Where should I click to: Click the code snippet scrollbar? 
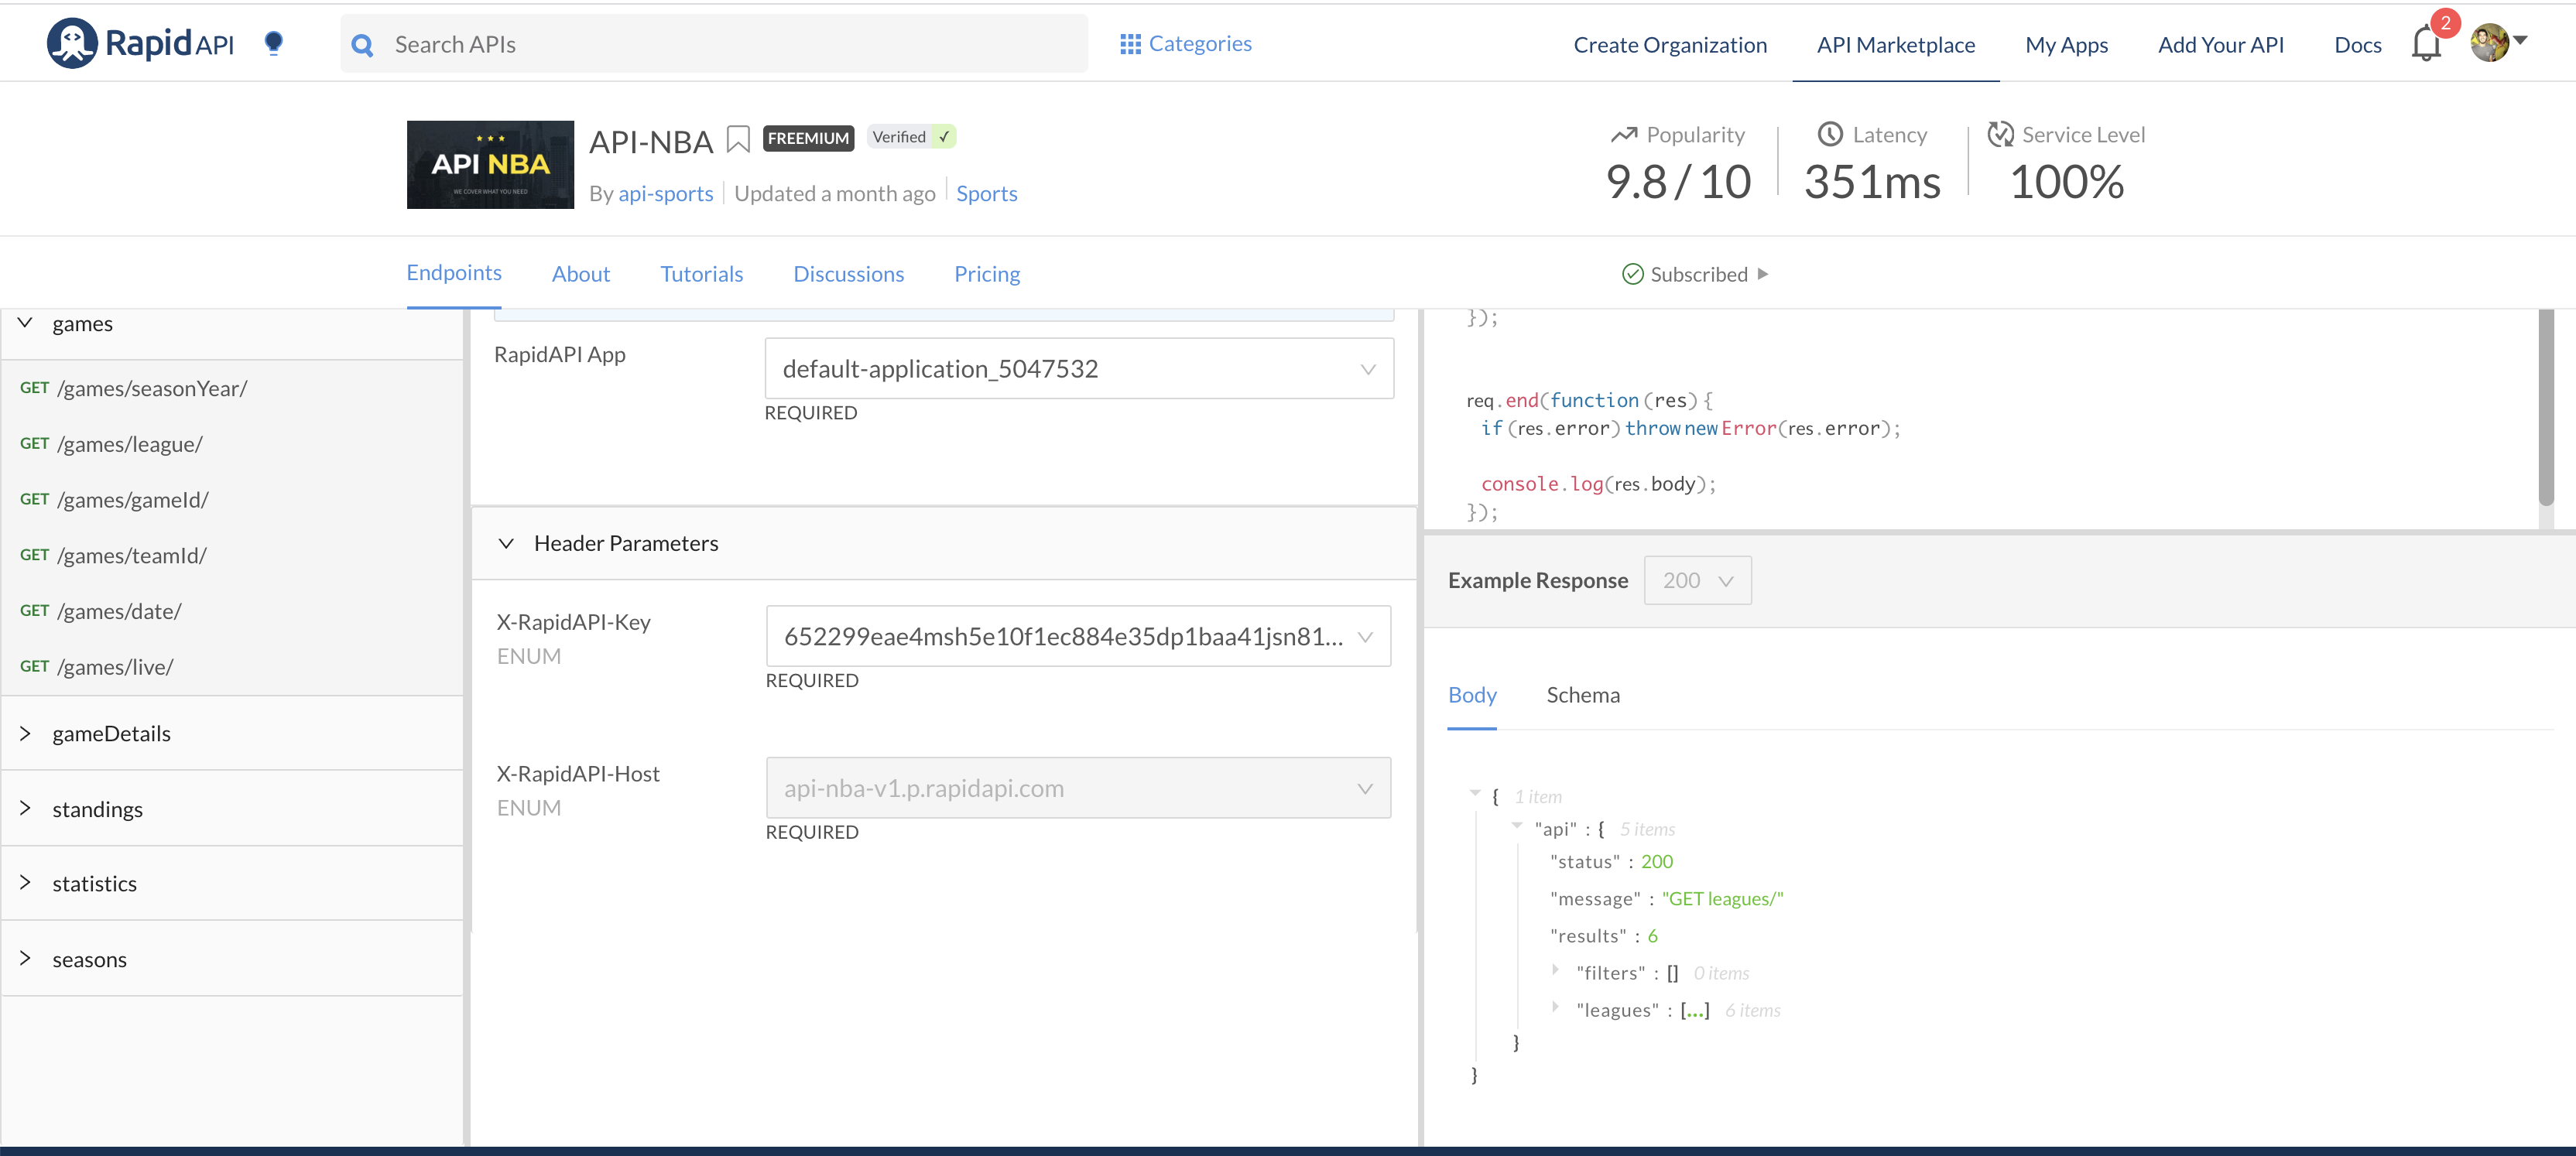pos(2546,408)
